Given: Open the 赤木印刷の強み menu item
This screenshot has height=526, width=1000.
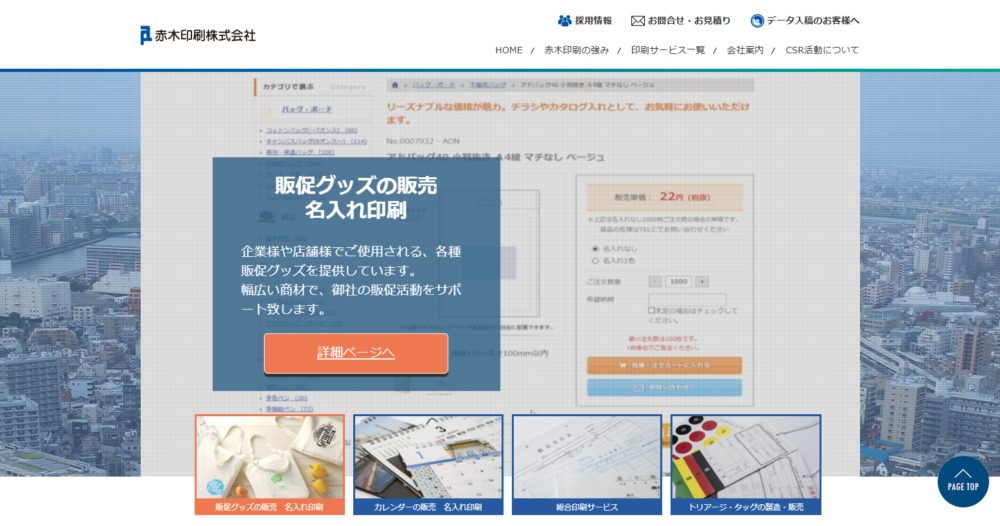Looking at the screenshot, I should 577,50.
